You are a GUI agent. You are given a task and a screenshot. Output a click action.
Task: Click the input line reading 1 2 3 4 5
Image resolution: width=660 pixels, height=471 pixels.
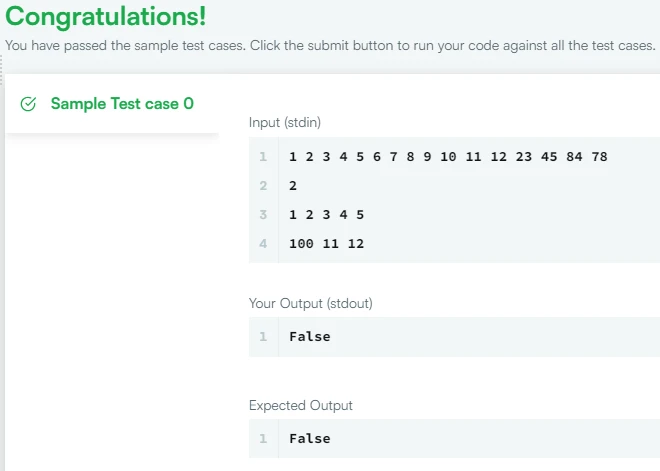tap(326, 215)
